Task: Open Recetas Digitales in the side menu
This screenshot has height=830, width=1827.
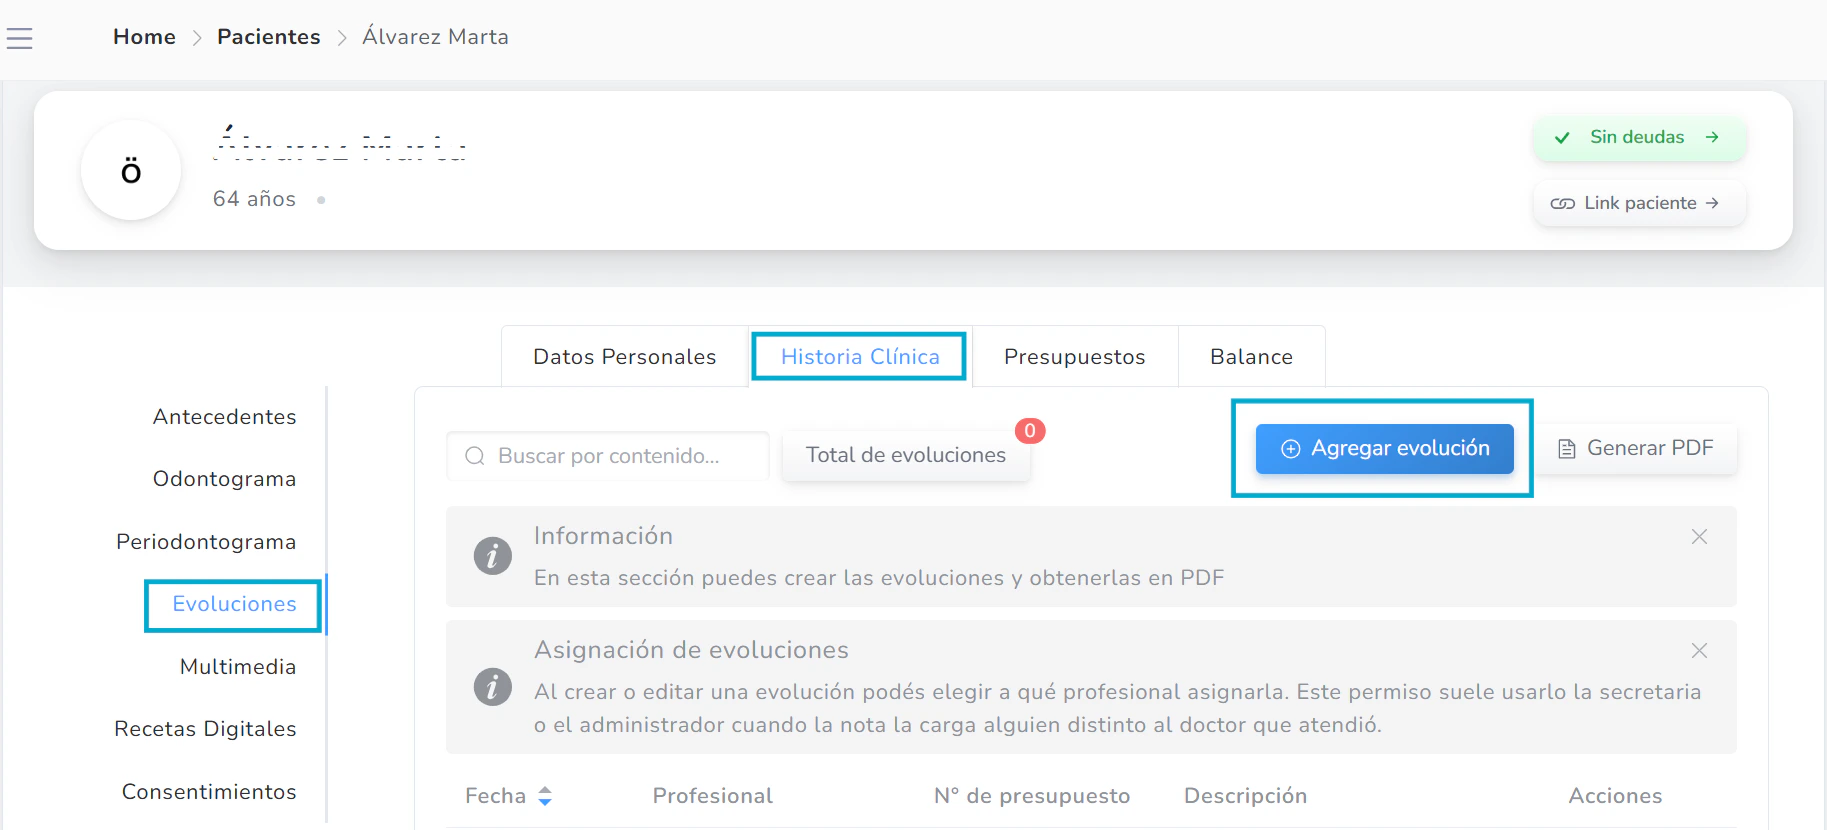Action: point(205,729)
